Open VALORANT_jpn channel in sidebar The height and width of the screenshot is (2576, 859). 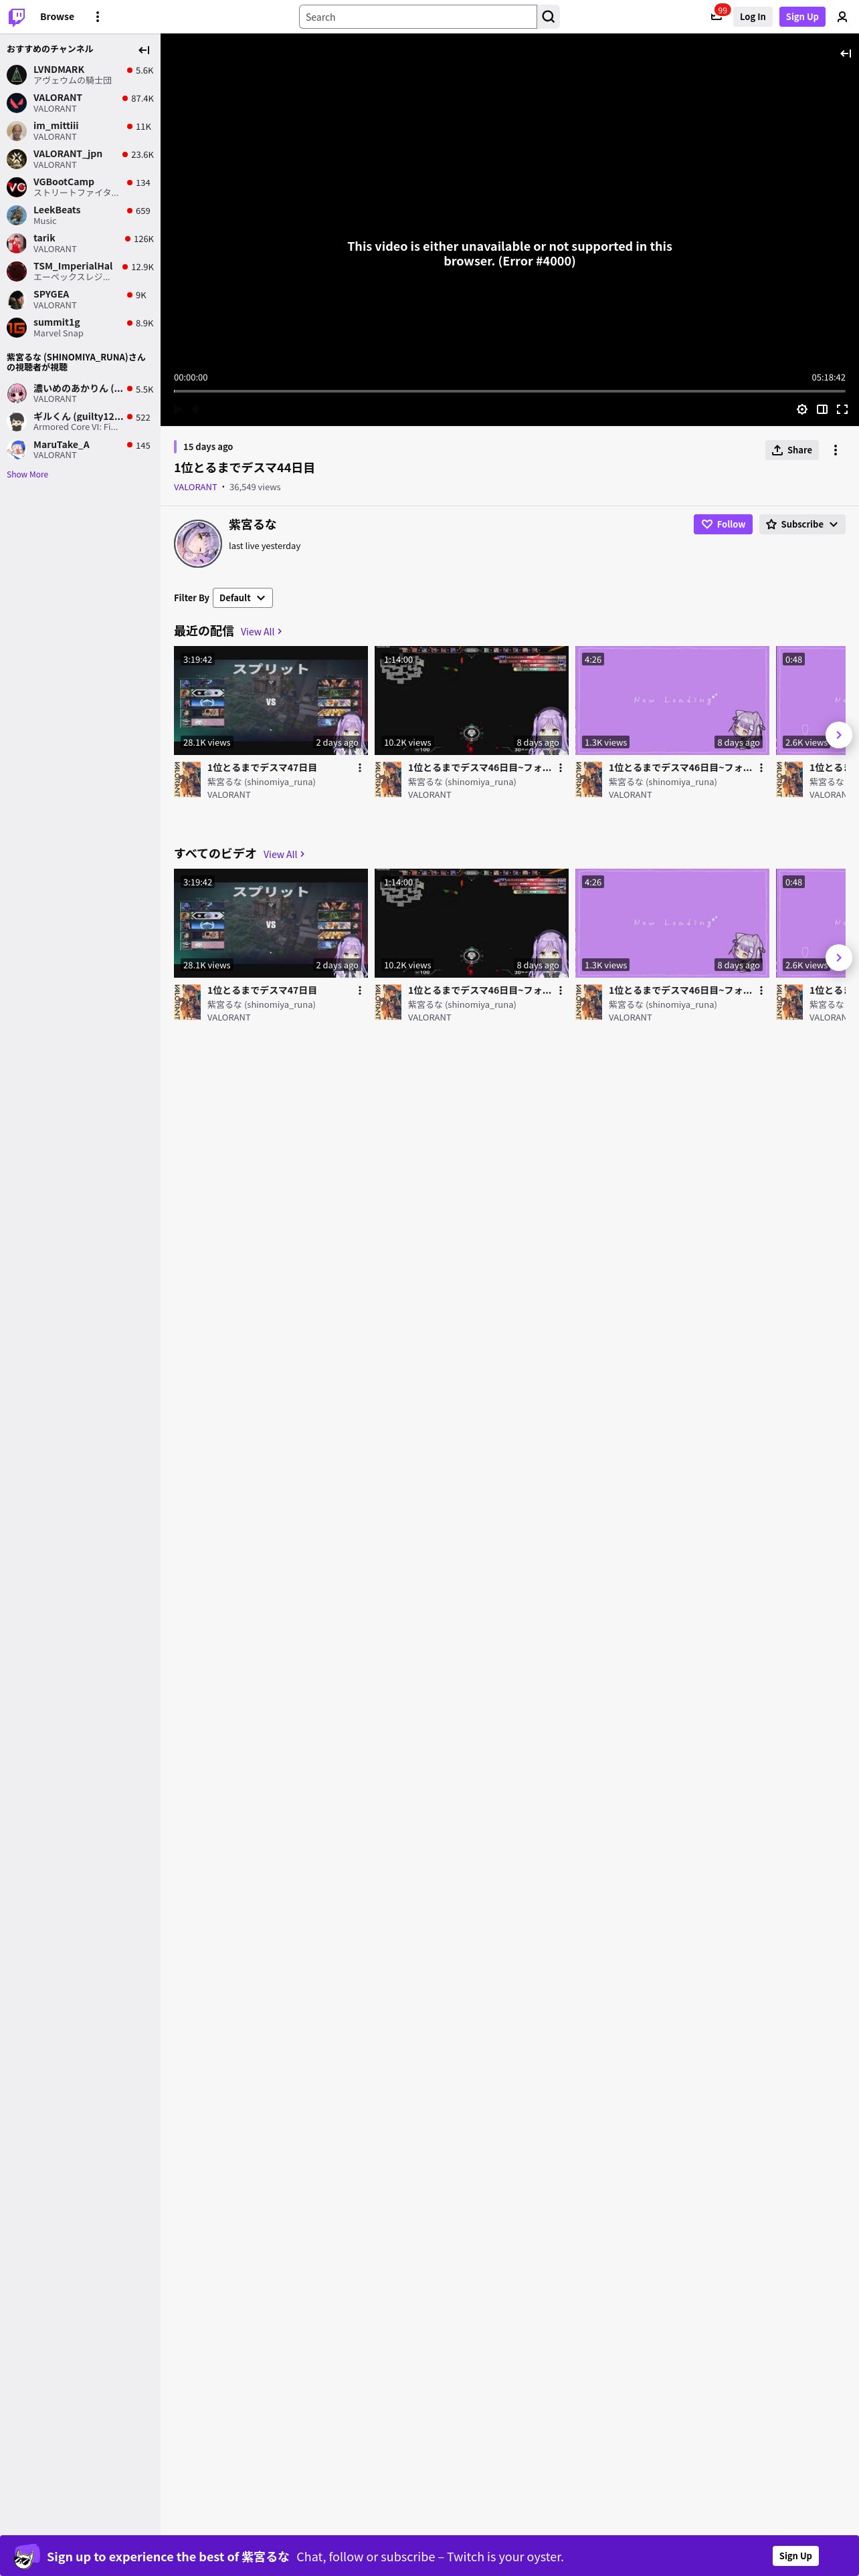(x=80, y=159)
